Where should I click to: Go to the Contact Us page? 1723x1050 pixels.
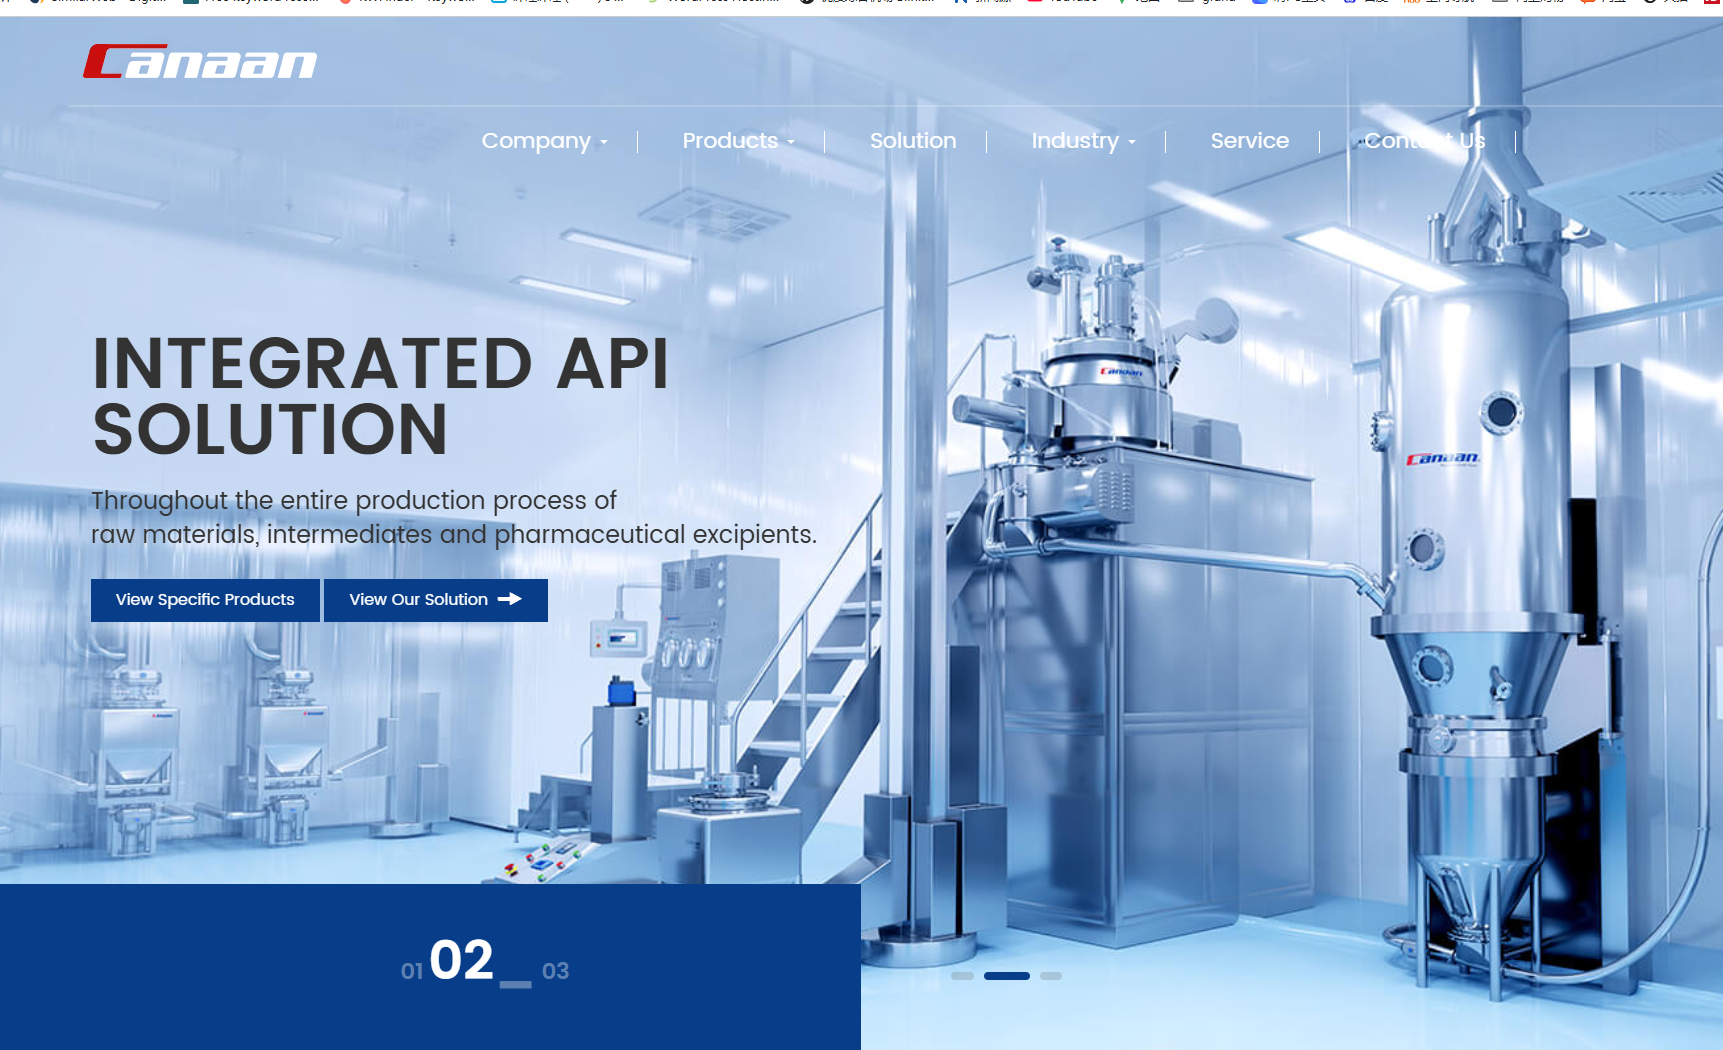[1424, 141]
